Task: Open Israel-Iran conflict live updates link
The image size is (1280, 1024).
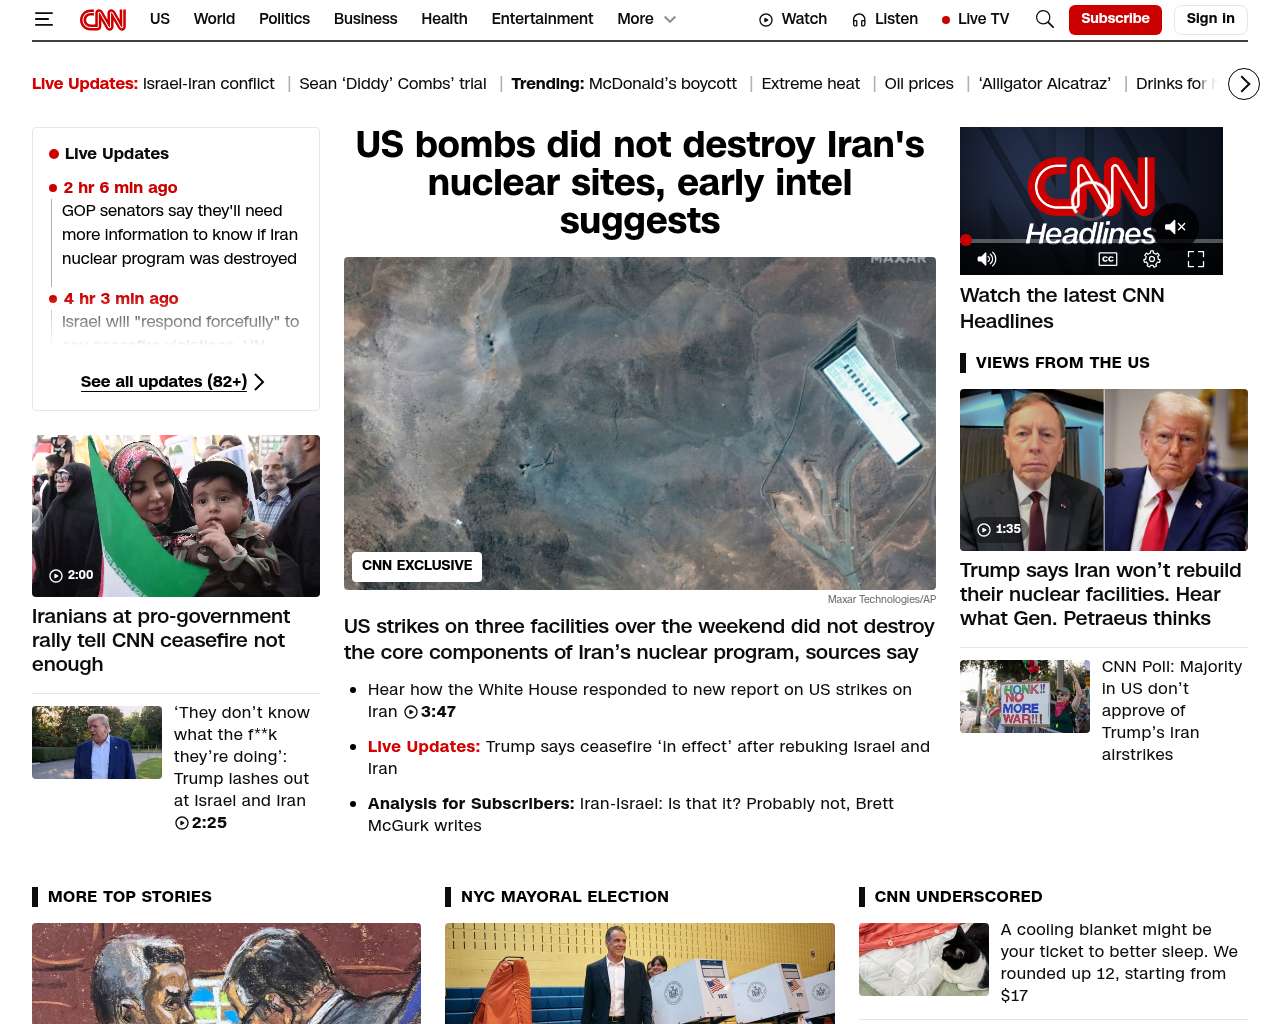Action: click(x=209, y=84)
